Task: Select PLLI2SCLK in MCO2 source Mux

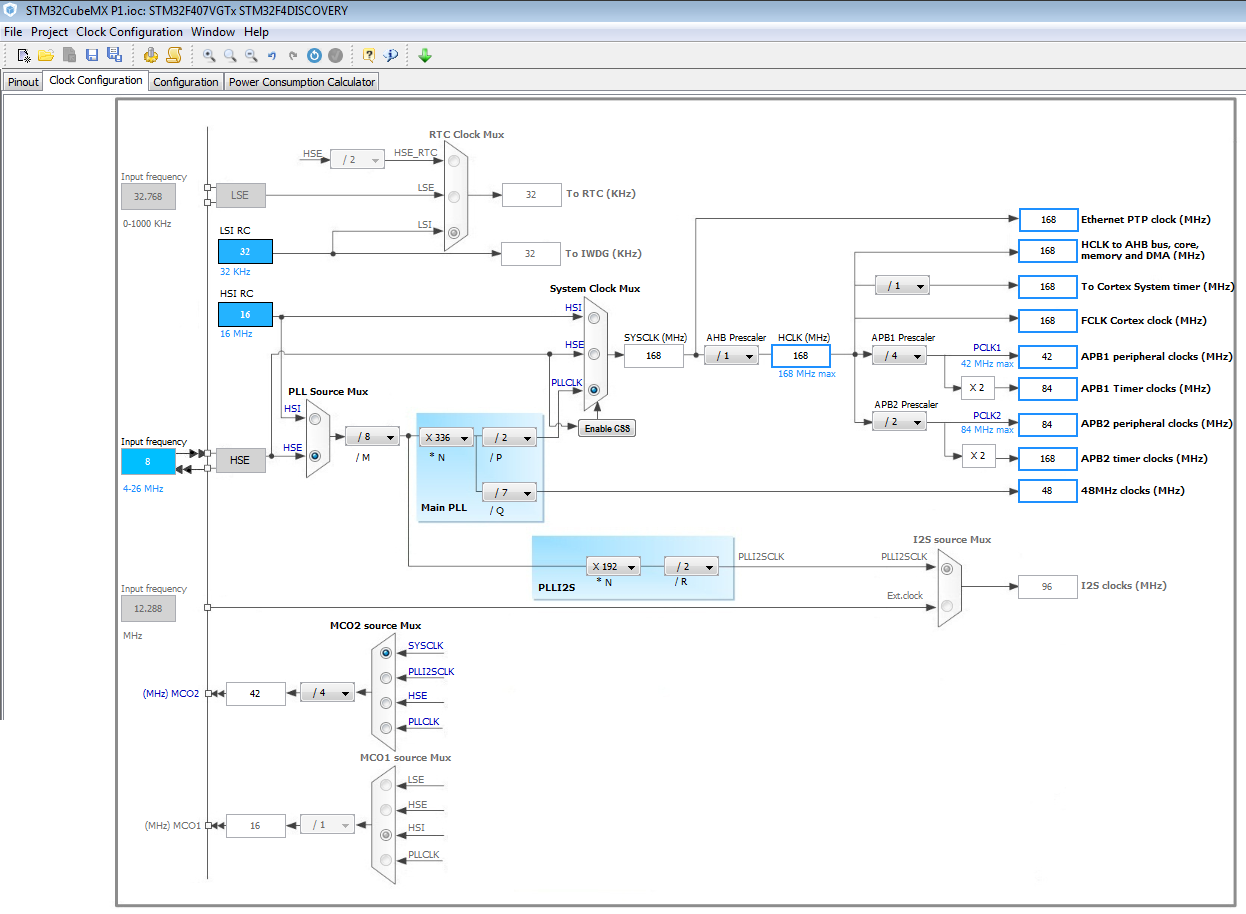Action: (x=386, y=678)
